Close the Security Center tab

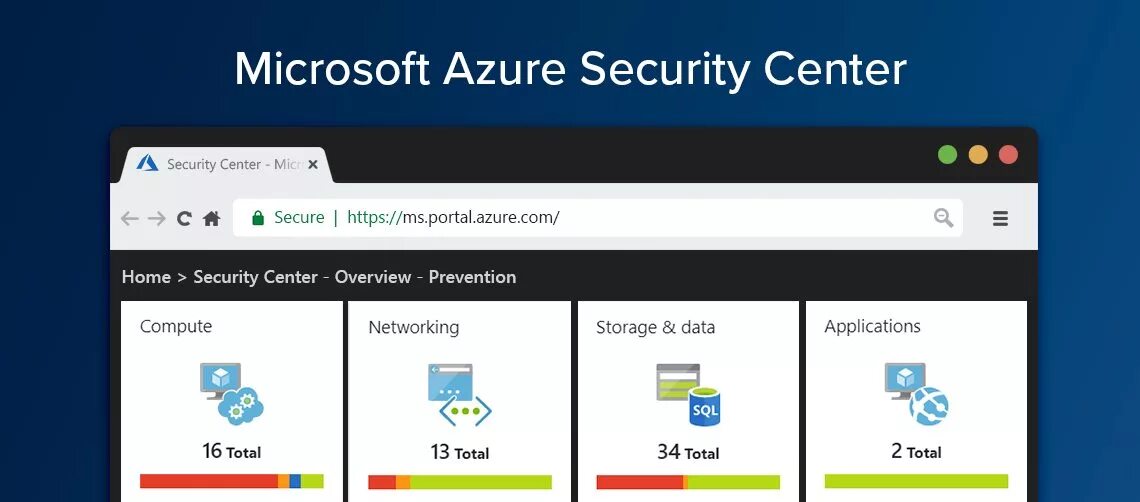(x=313, y=164)
